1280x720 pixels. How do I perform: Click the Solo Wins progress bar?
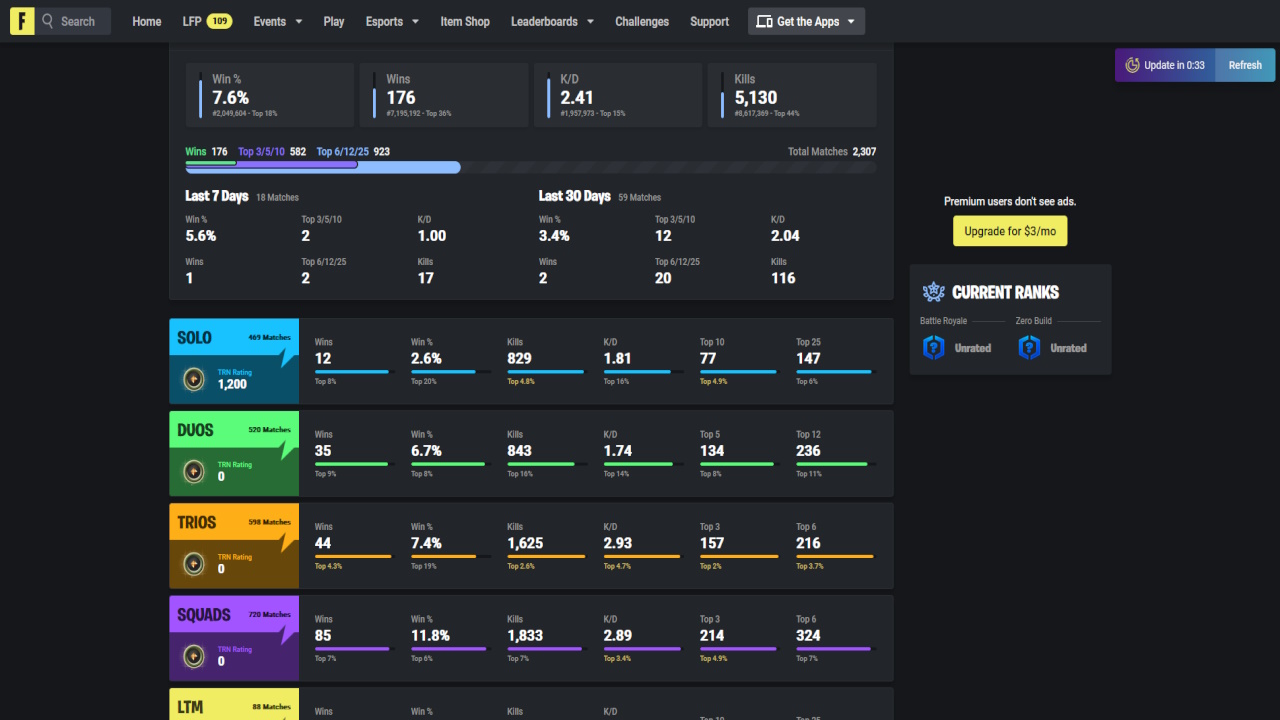354,372
